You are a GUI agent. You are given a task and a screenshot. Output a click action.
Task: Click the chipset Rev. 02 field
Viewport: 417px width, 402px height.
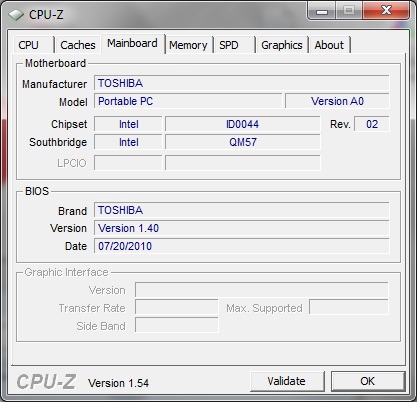pyautogui.click(x=372, y=124)
